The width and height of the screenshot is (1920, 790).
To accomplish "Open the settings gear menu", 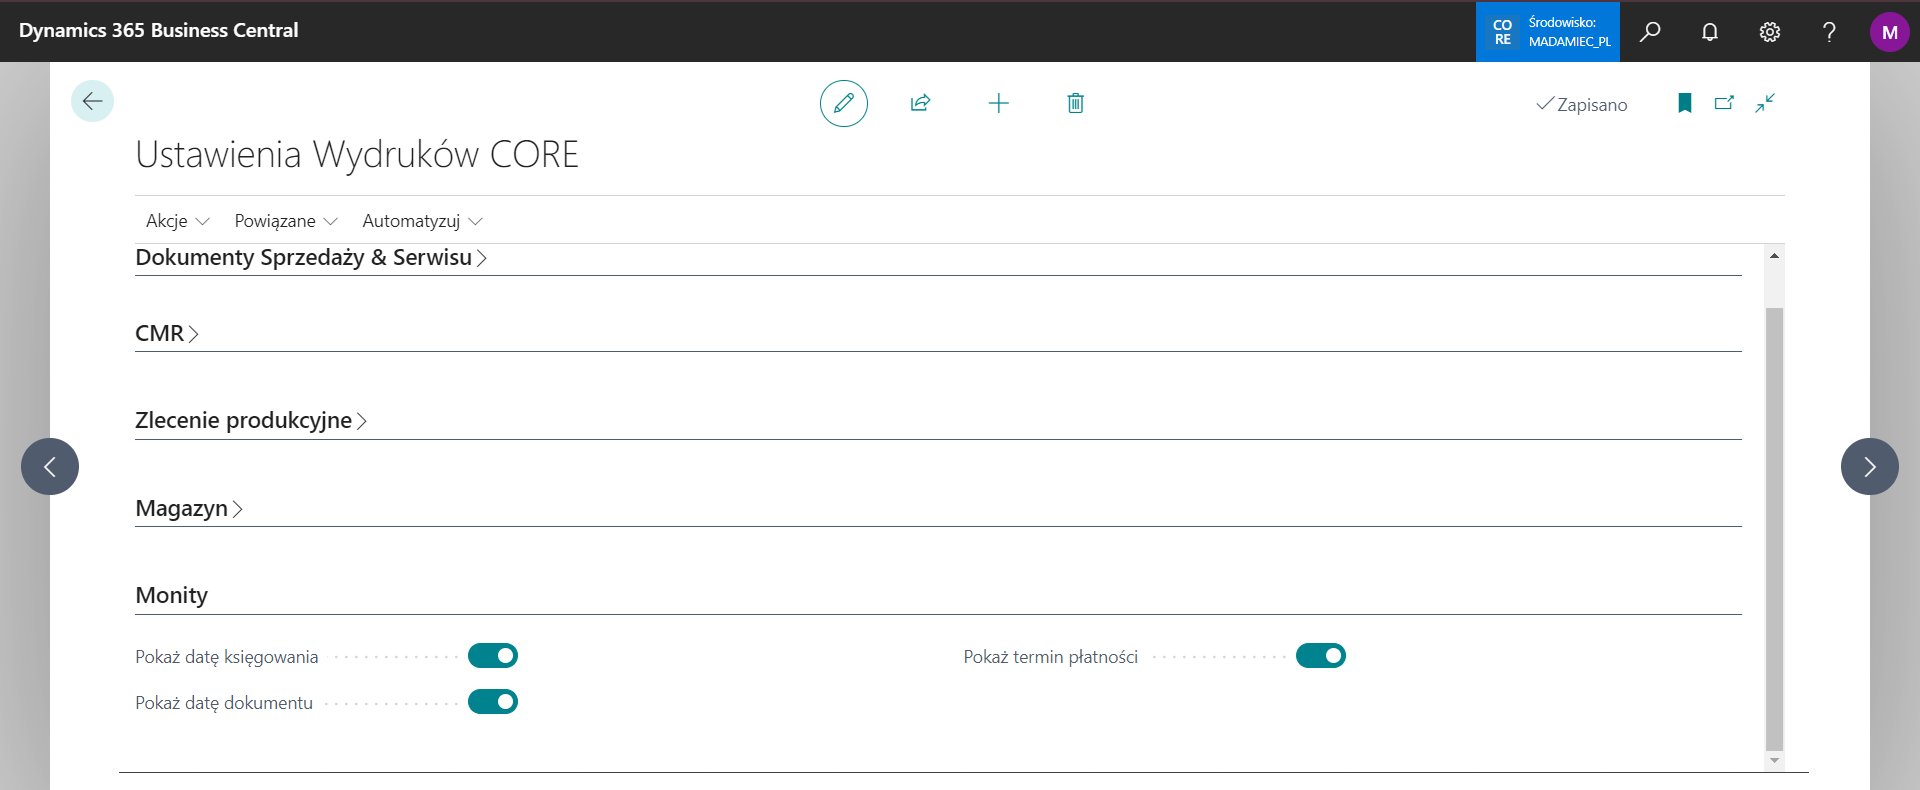I will pos(1769,32).
